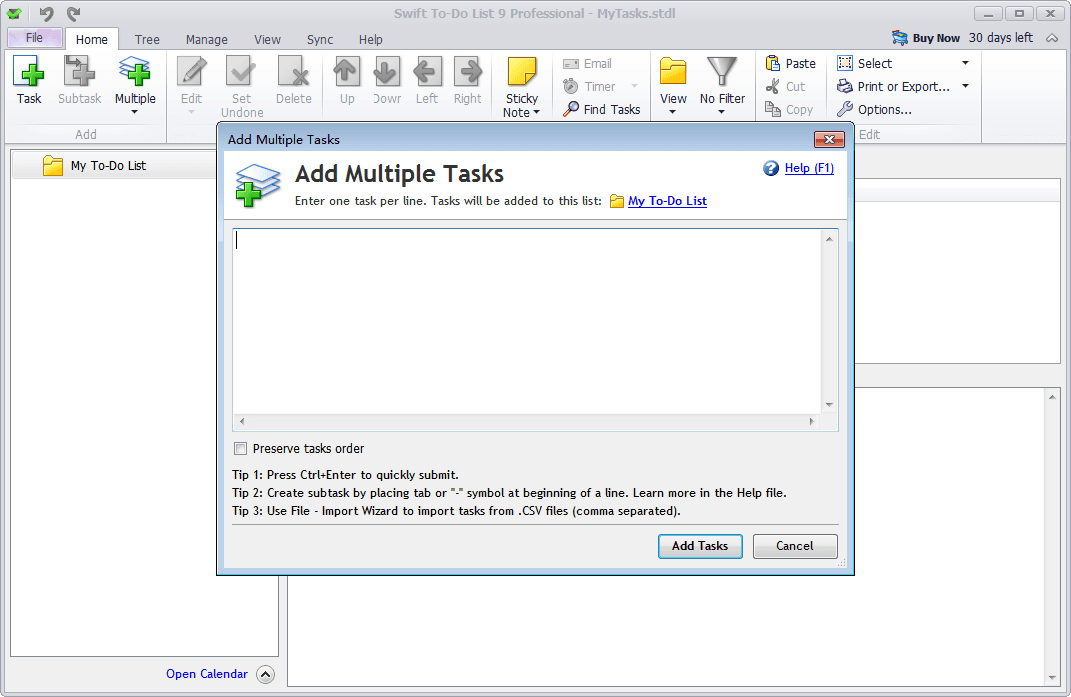Expand the Multiple button dropdown arrow

pos(135,112)
